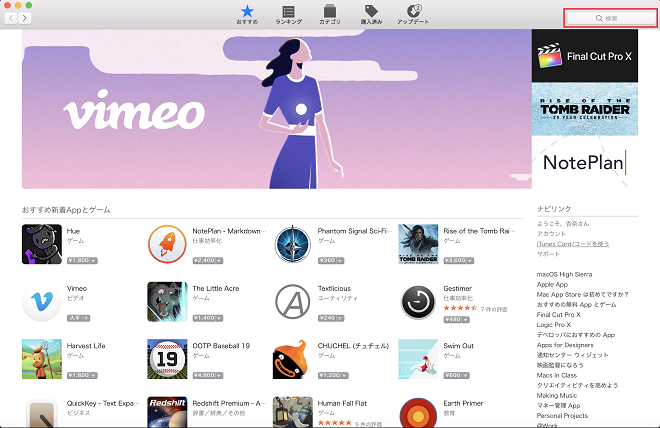Expand the arrow beside Gestimer ¥480 price

pyautogui.click(x=466, y=320)
